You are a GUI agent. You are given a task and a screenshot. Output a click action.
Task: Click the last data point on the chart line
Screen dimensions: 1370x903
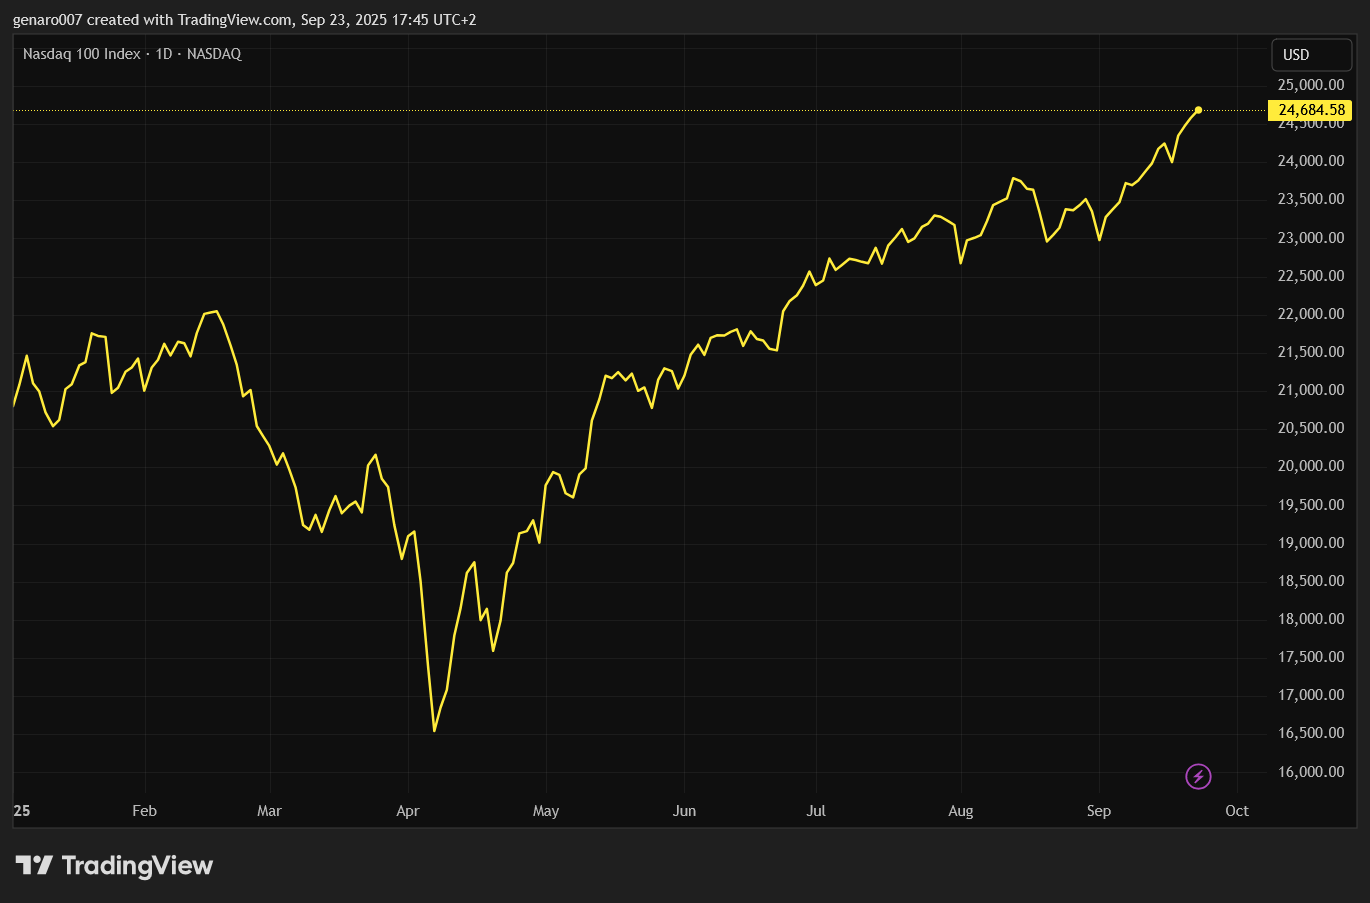pyautogui.click(x=1197, y=110)
